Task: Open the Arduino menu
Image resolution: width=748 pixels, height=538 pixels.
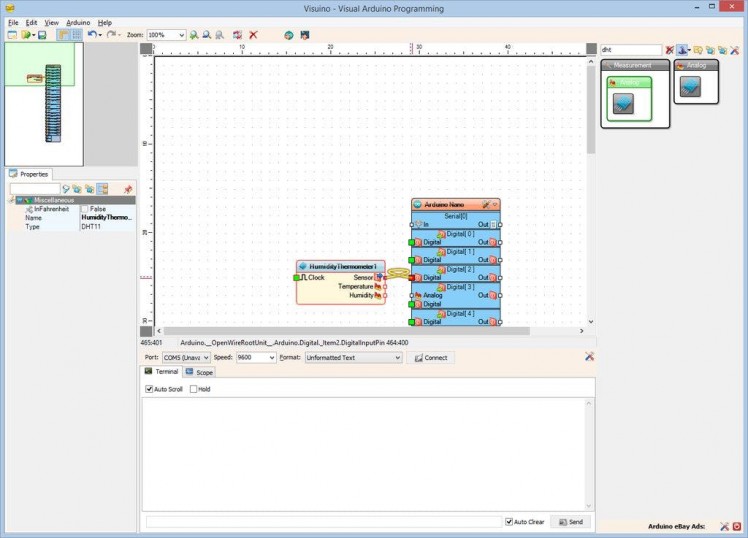Action: click(78, 22)
